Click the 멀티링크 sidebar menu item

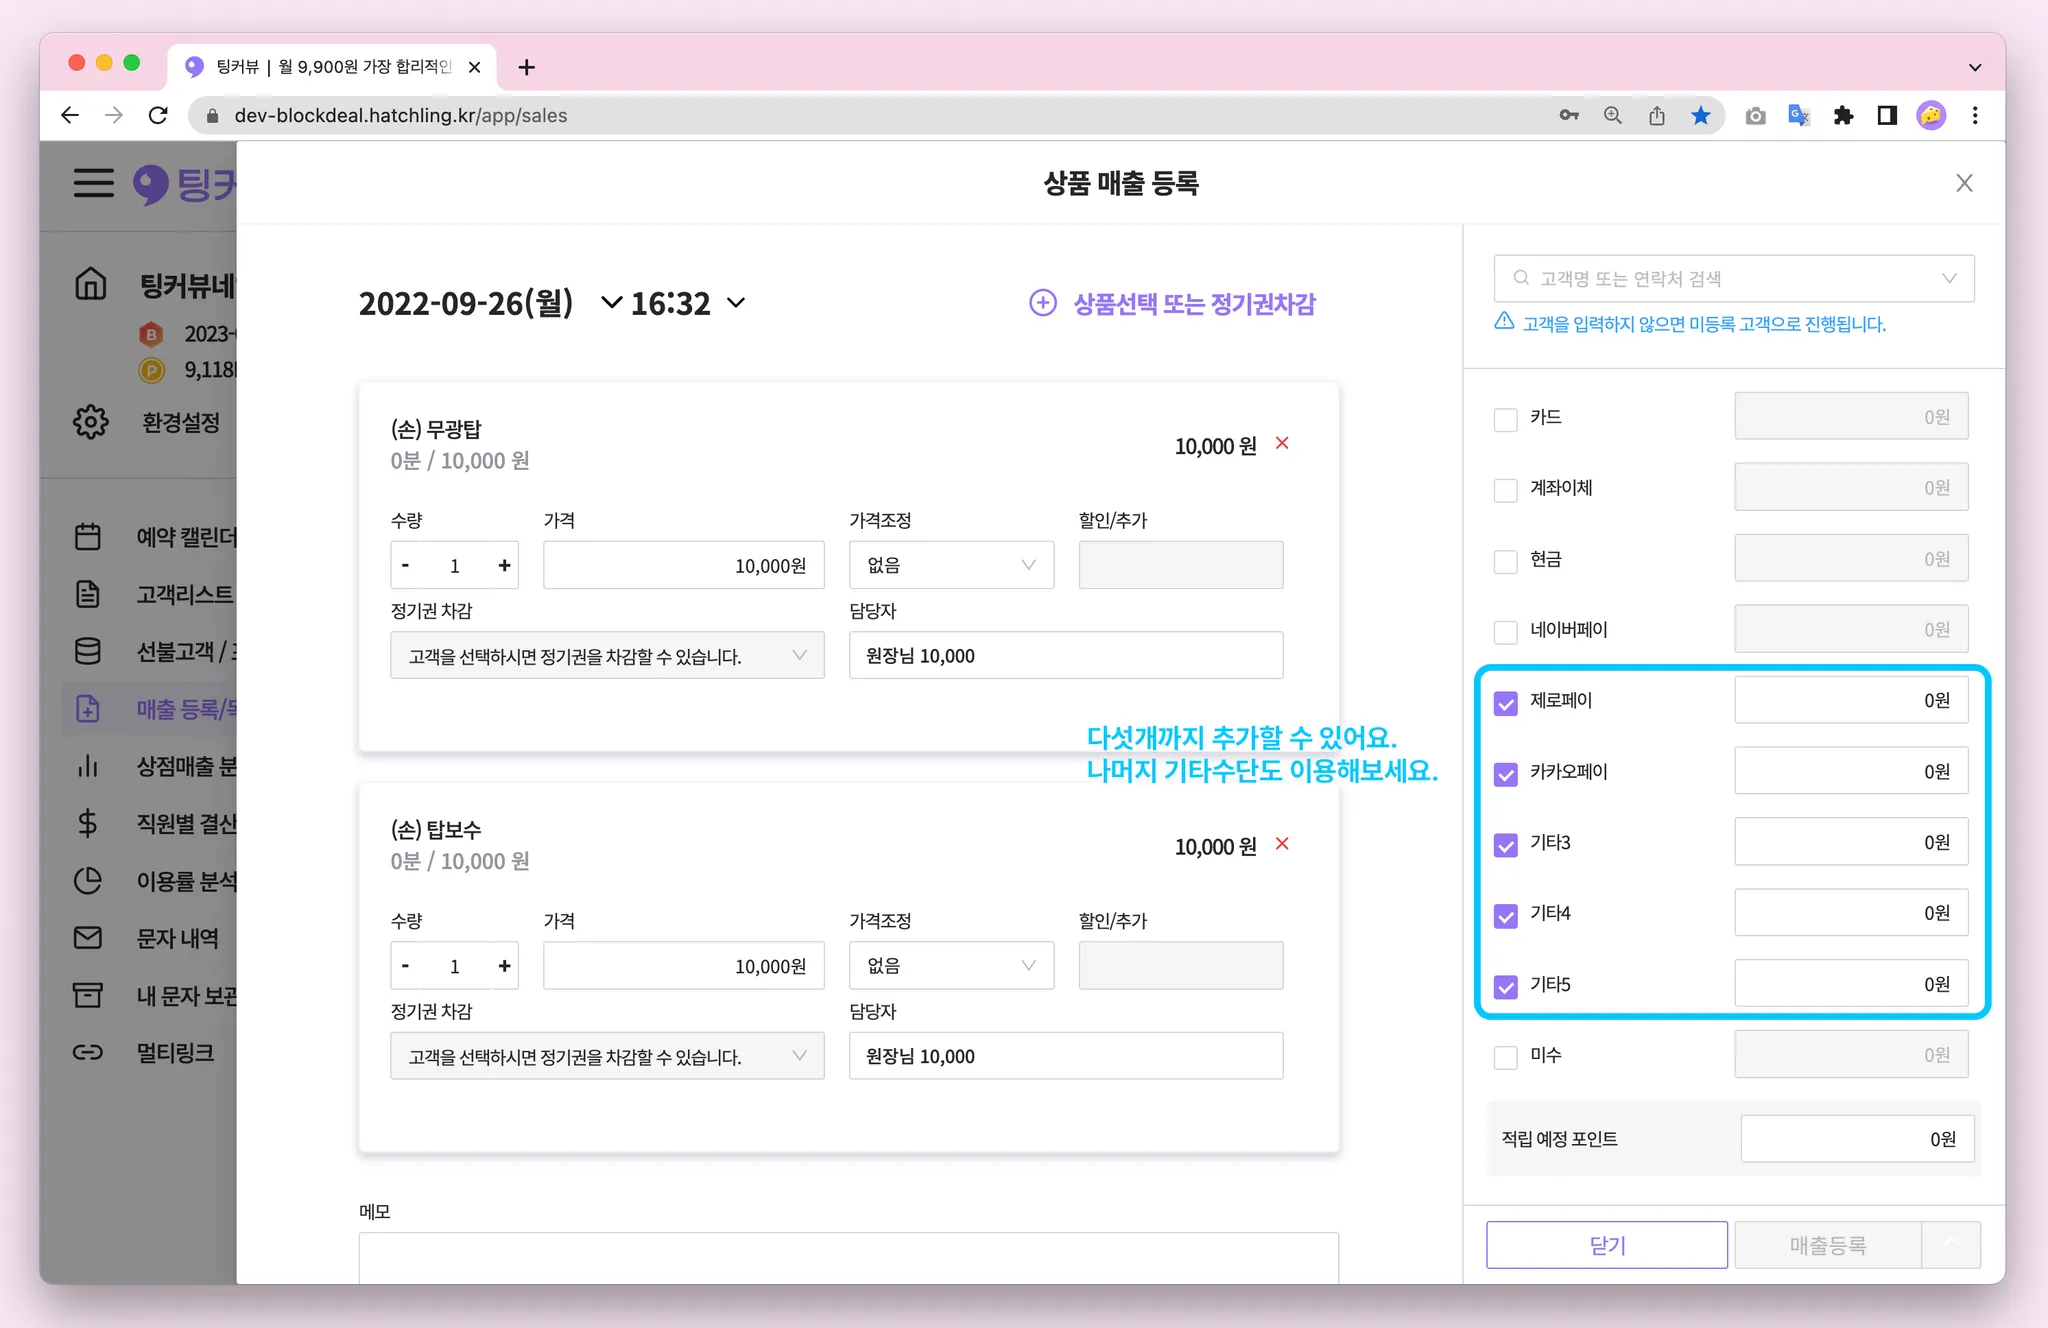pyautogui.click(x=175, y=1053)
